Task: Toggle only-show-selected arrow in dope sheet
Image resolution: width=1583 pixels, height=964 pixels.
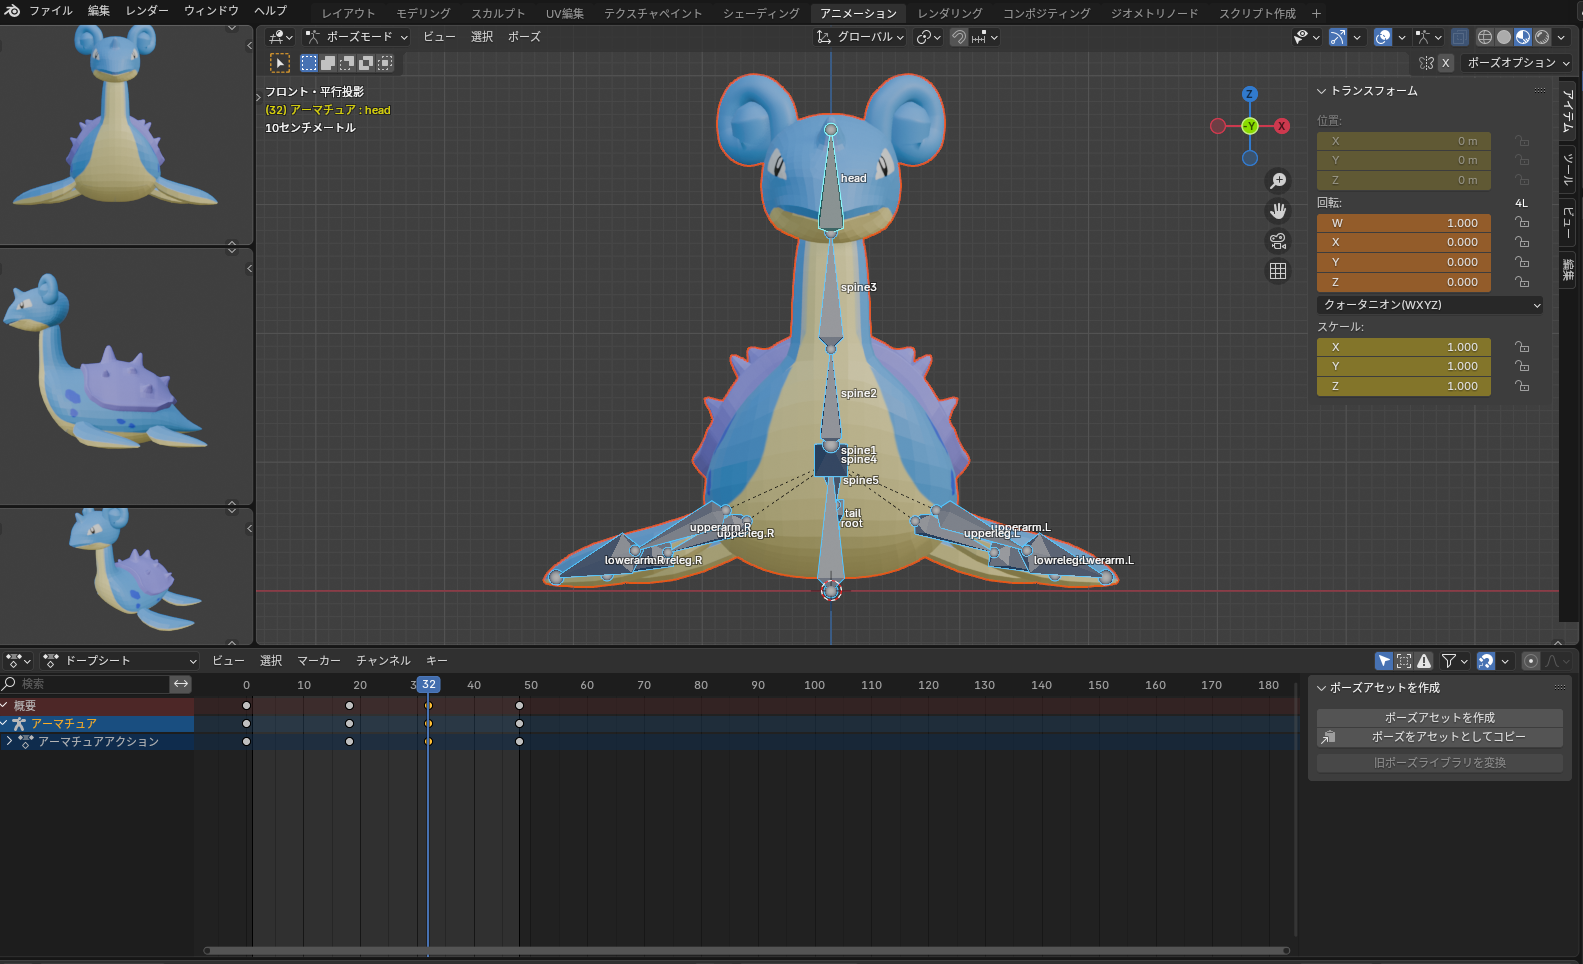Action: click(1384, 661)
